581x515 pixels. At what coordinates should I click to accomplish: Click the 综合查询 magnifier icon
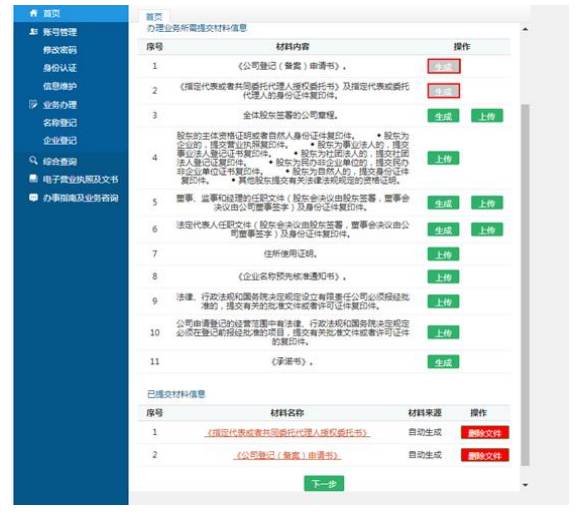coord(33,160)
